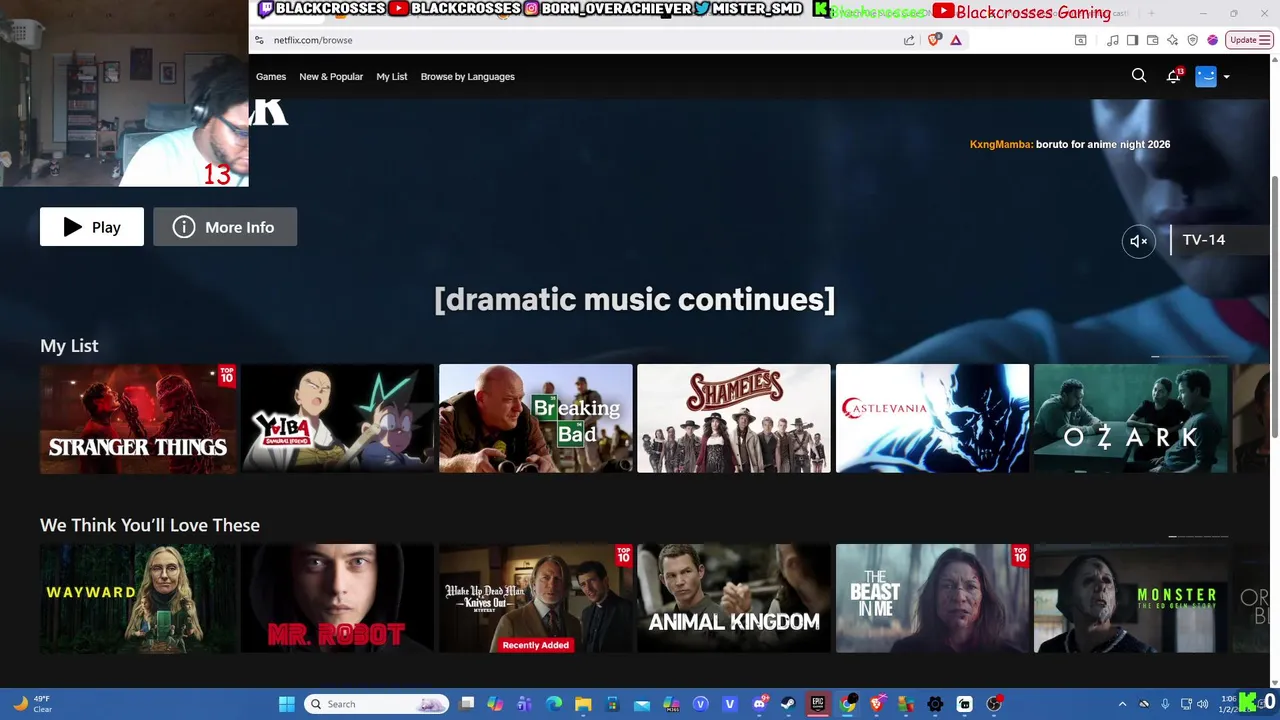
Task: Open Google Chrome from the taskbar
Action: (x=847, y=704)
